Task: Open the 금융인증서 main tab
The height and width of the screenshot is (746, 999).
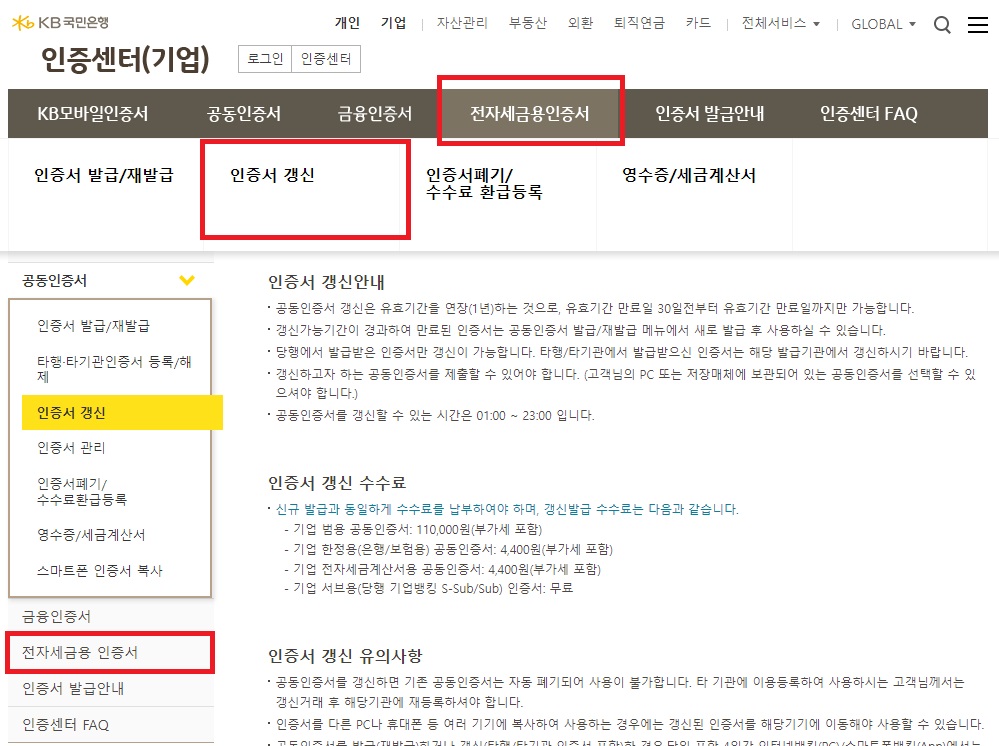Action: 375,113
